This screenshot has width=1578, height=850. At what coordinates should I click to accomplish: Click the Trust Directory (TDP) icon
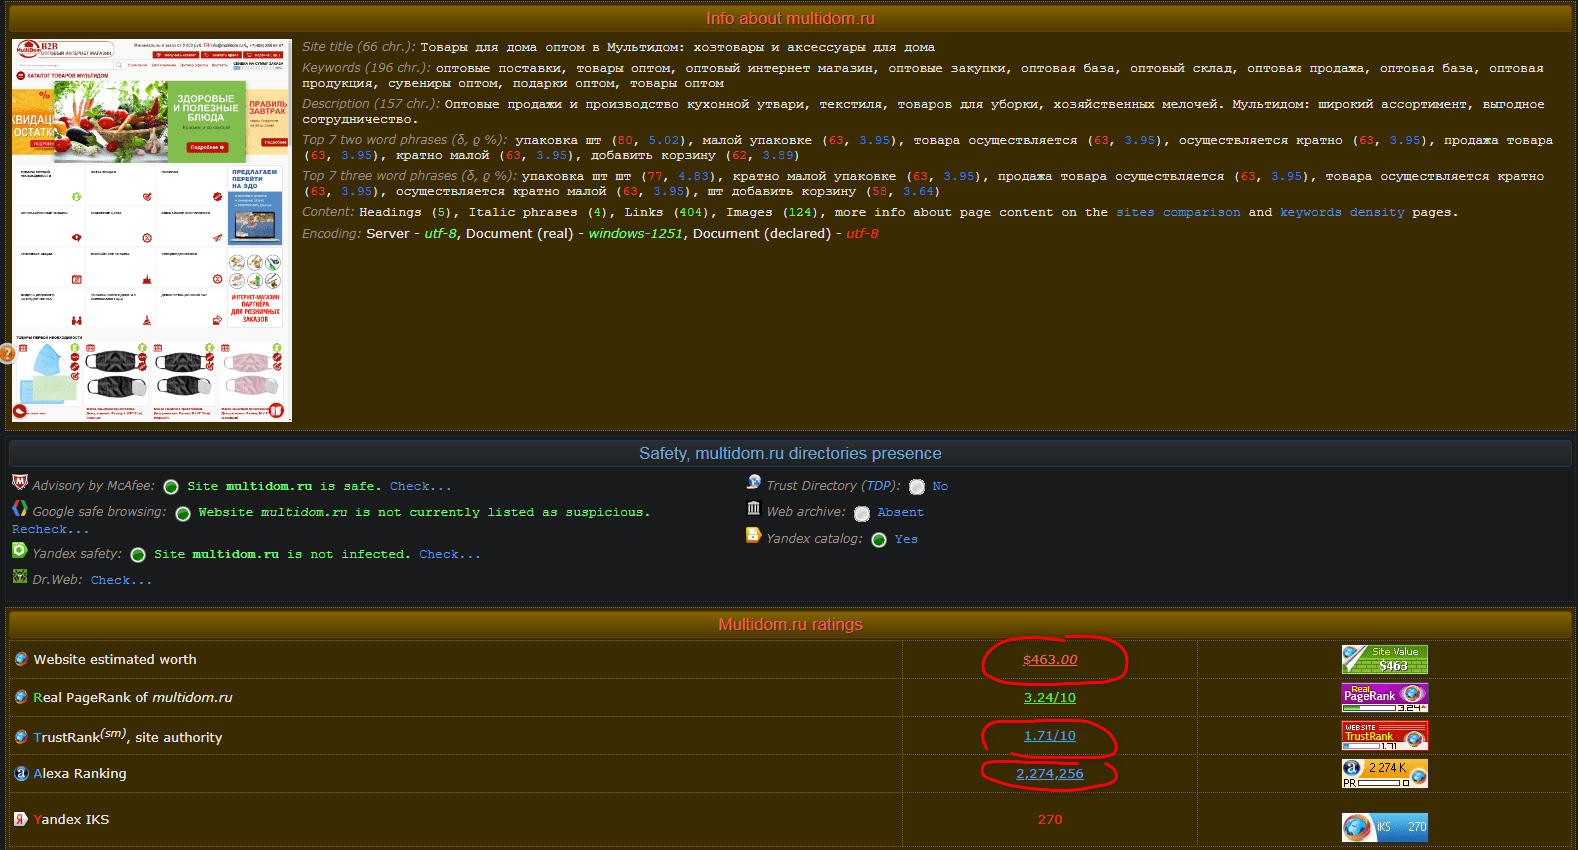[754, 482]
